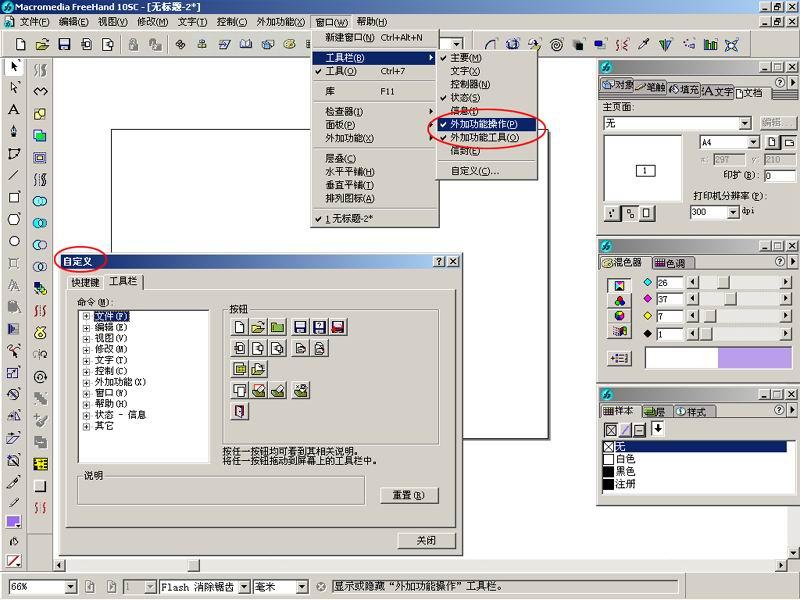Click New document button icon in Customize dialog
Screen dimensions: 800x600
(x=239, y=327)
